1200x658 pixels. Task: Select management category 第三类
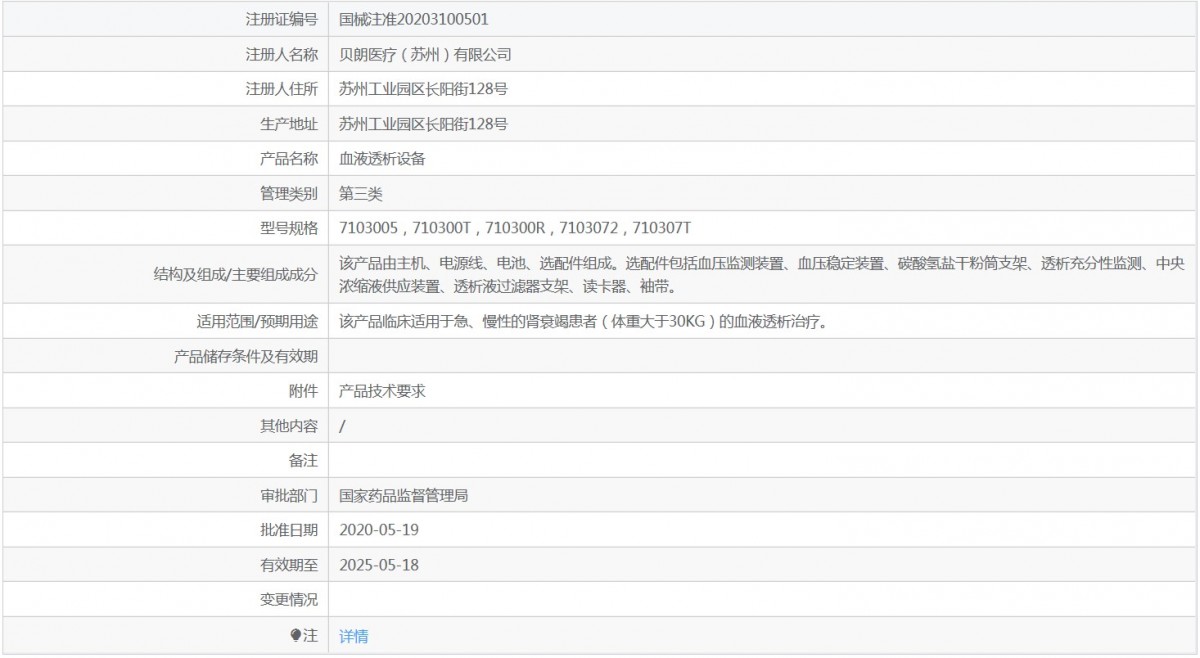(361, 193)
